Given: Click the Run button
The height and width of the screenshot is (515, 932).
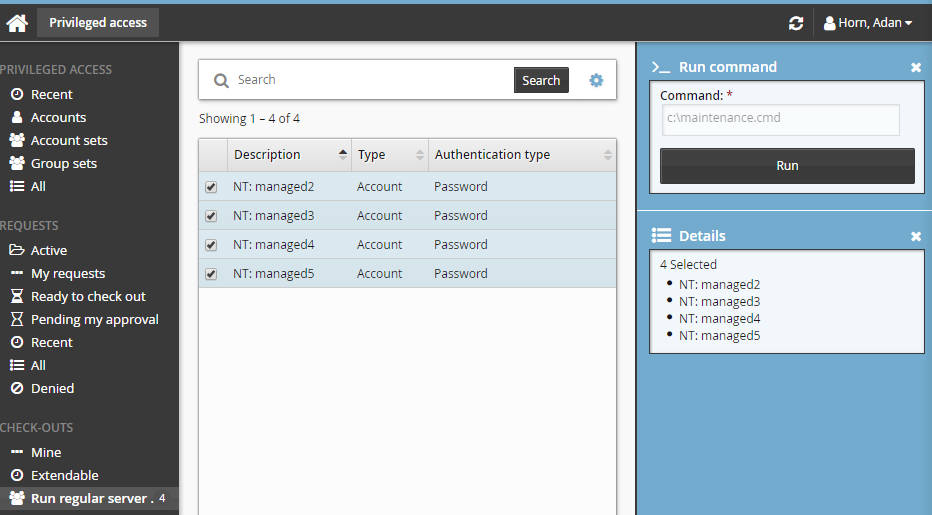Looking at the screenshot, I should pos(787,166).
